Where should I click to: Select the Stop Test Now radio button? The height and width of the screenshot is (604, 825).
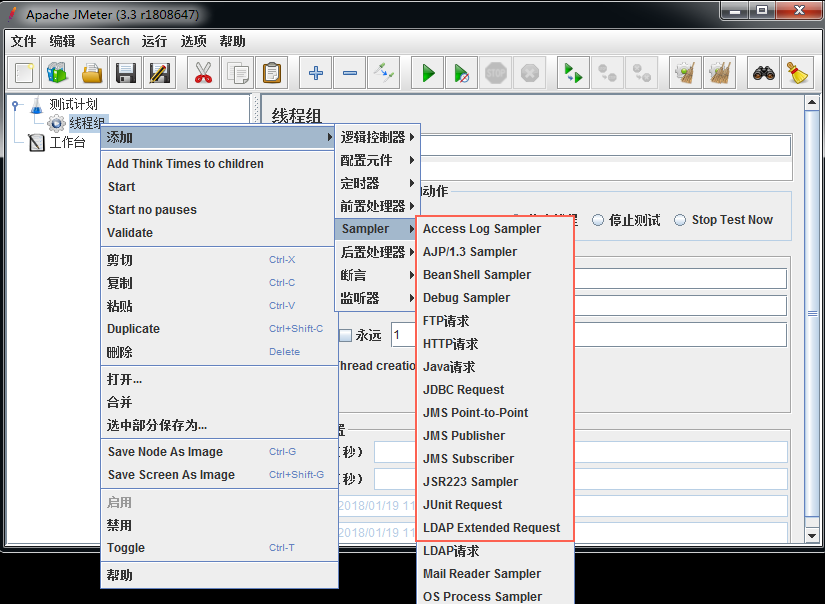pyautogui.click(x=680, y=220)
